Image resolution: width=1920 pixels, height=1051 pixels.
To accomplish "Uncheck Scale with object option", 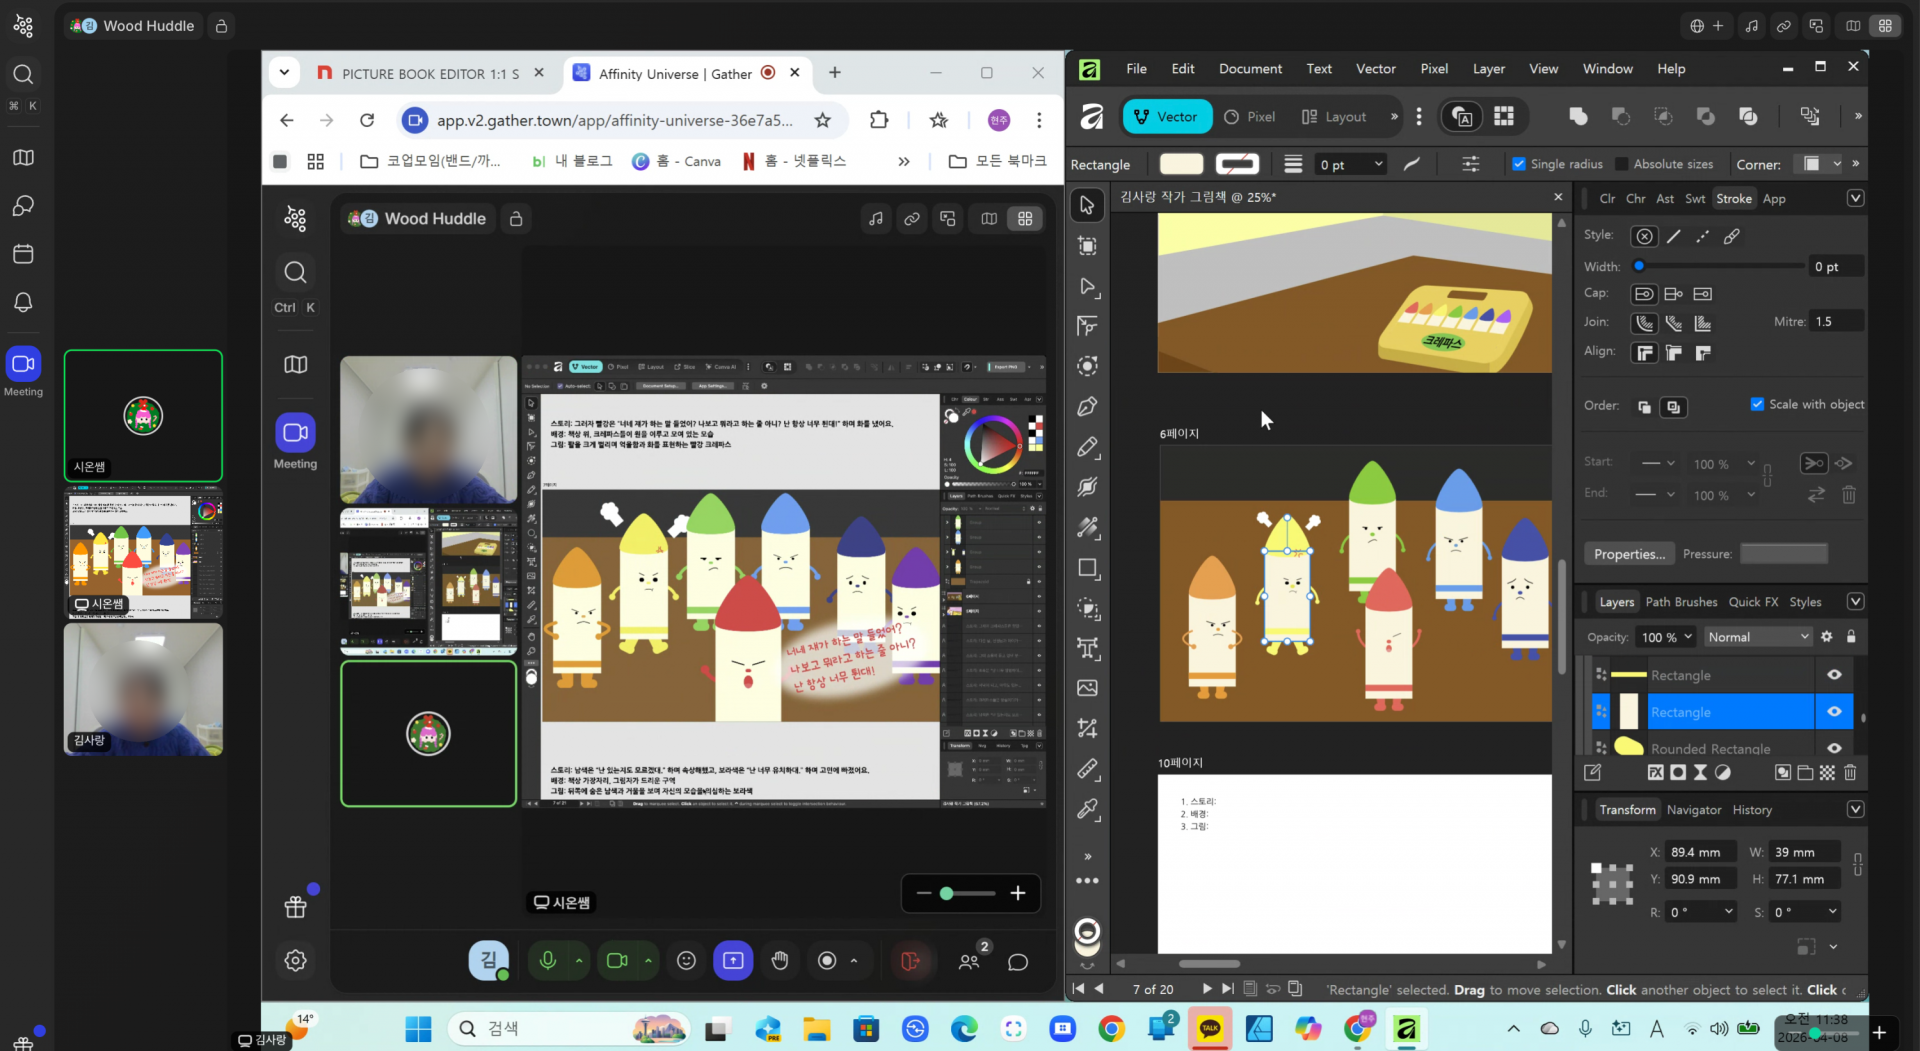I will [x=1757, y=404].
